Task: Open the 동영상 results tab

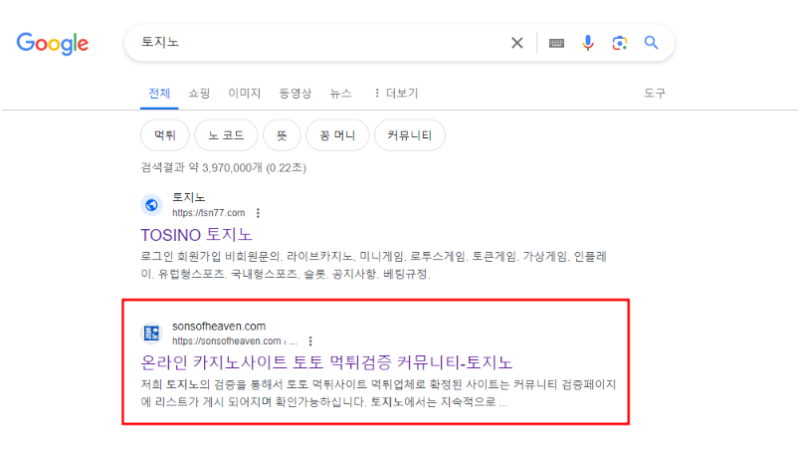Action: (x=296, y=93)
